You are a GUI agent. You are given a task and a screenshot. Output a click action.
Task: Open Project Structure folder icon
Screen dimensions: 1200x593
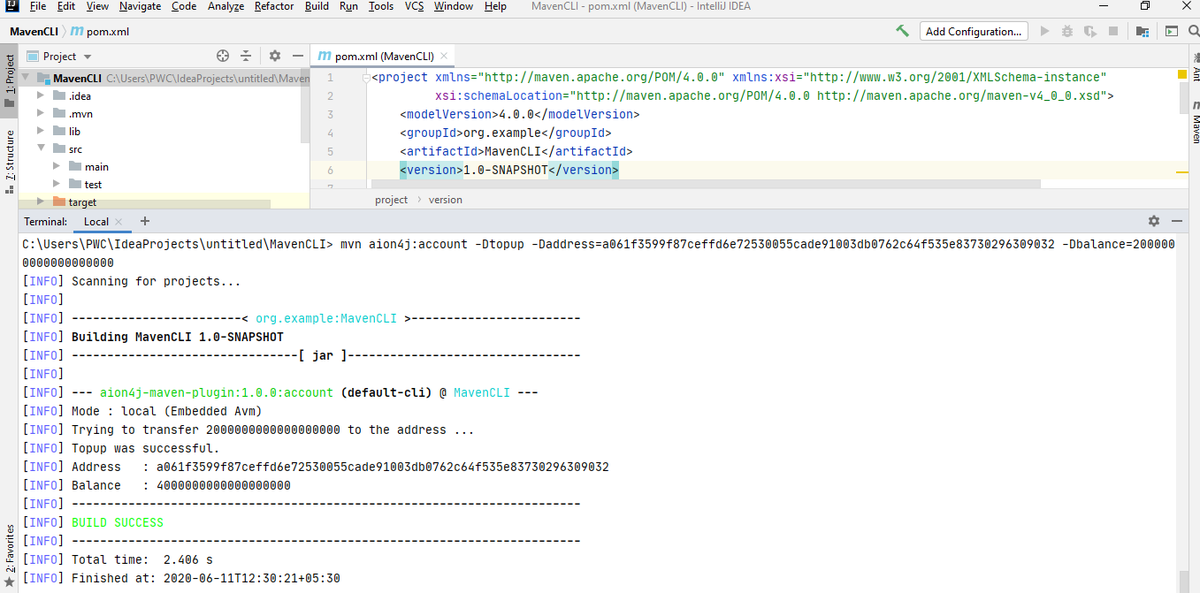1142,31
